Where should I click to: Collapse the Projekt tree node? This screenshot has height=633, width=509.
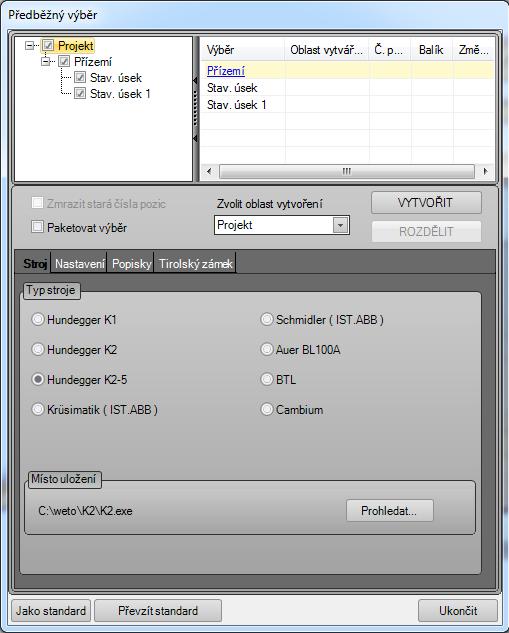[x=29, y=45]
